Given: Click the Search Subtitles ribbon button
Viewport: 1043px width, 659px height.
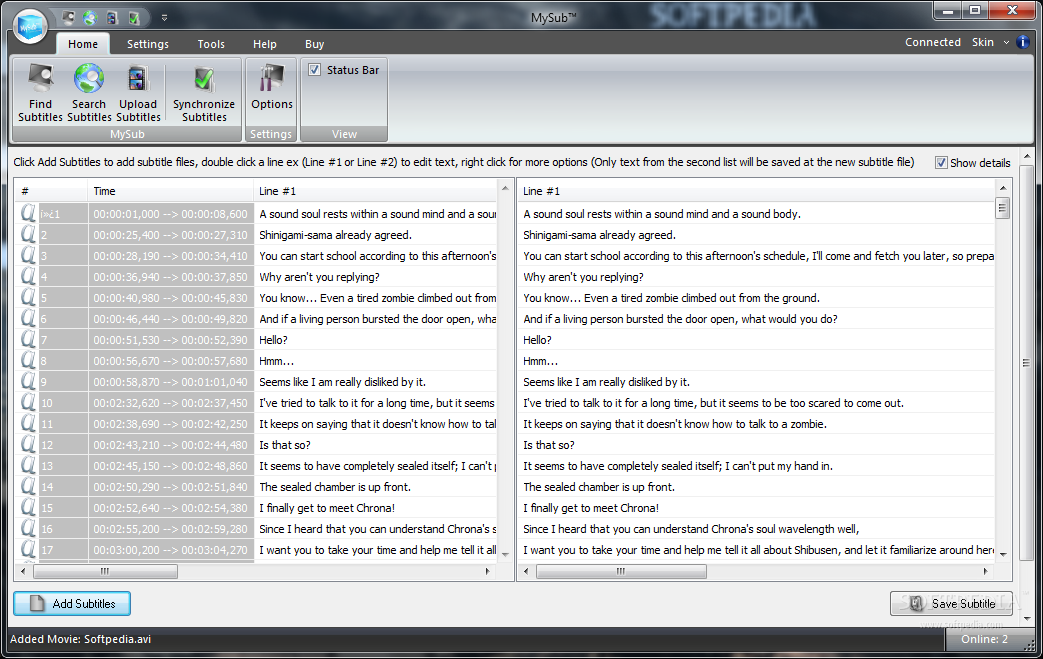Looking at the screenshot, I should pos(89,93).
